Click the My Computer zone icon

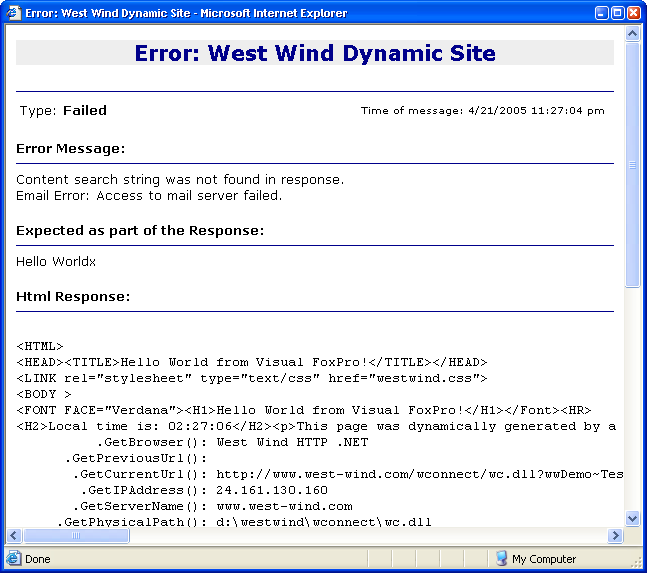point(501,558)
